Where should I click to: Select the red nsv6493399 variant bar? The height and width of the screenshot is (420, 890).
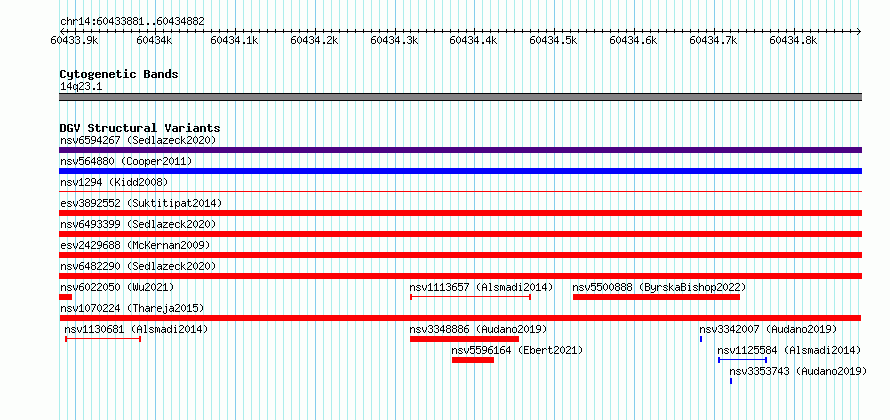460,234
